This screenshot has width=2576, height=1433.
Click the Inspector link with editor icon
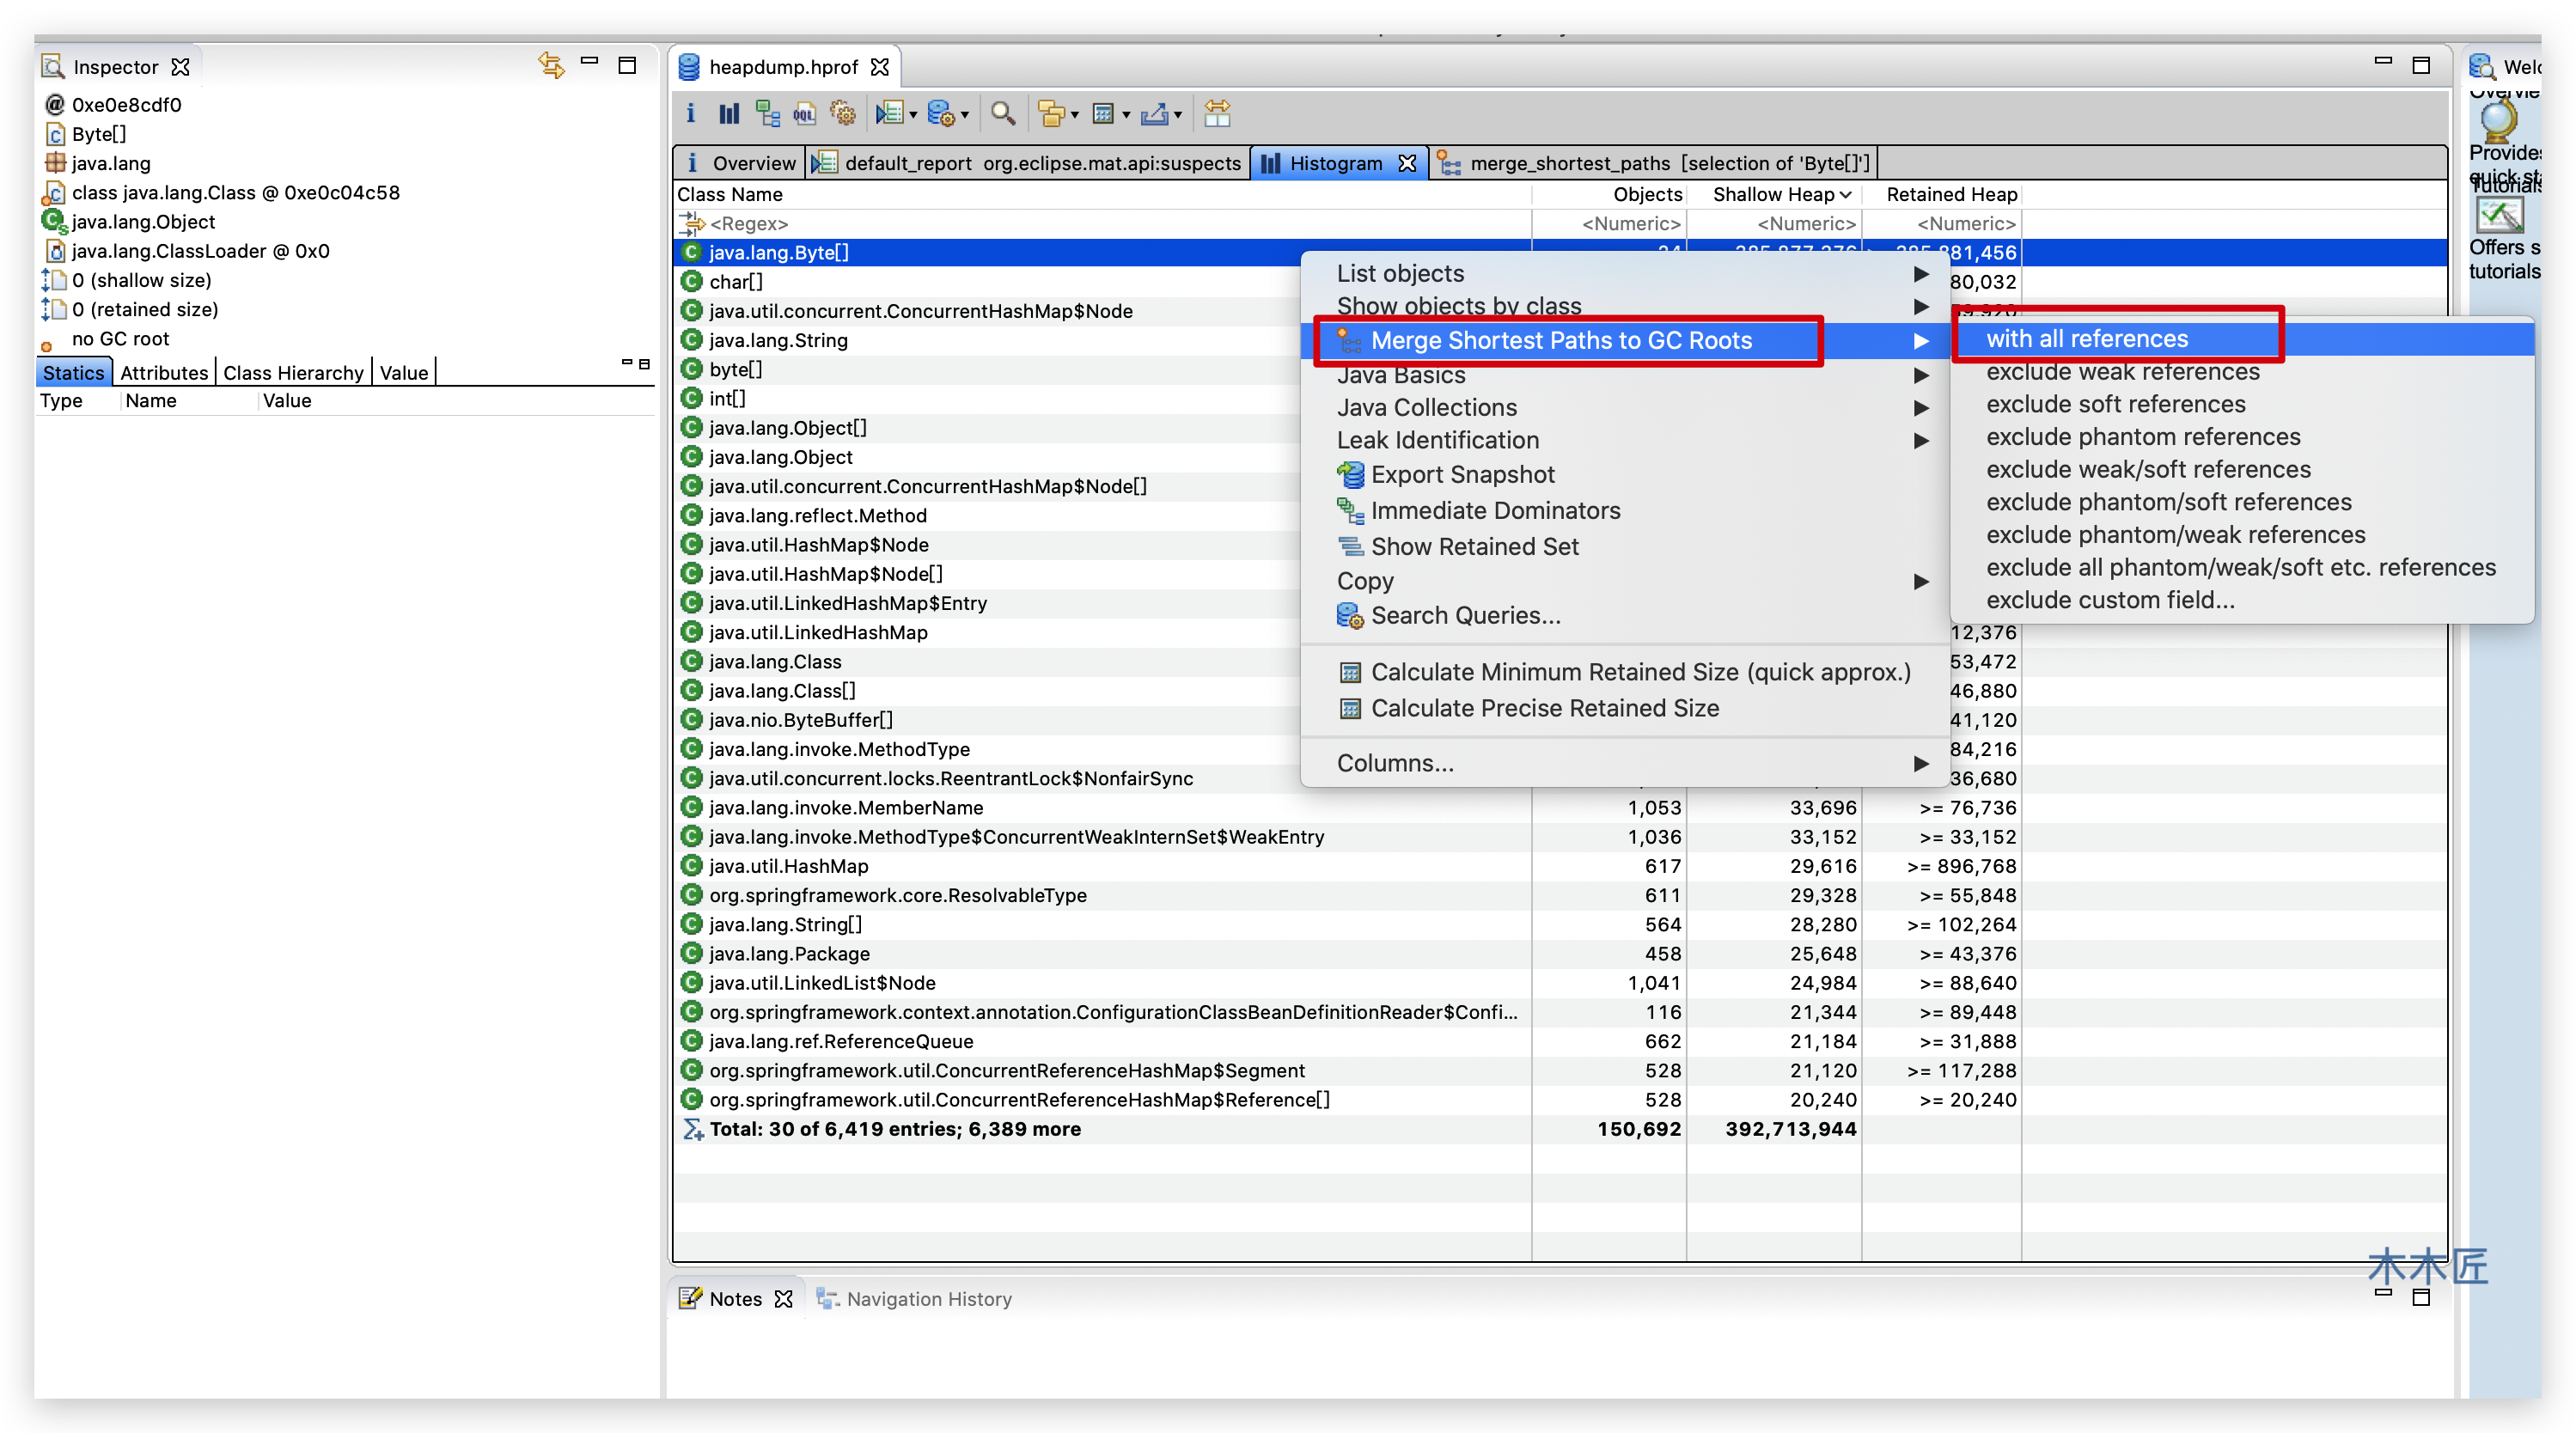pyautogui.click(x=551, y=66)
